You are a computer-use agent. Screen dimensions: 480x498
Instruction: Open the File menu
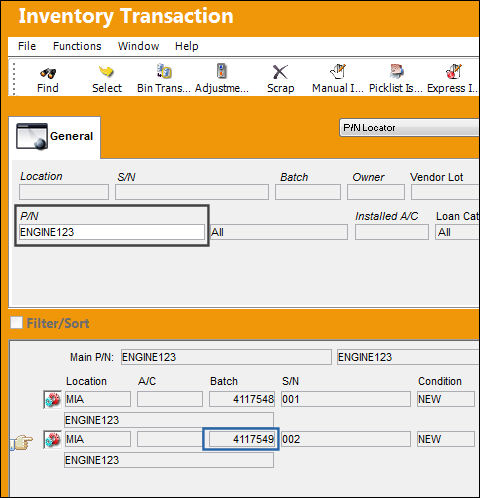tap(27, 46)
